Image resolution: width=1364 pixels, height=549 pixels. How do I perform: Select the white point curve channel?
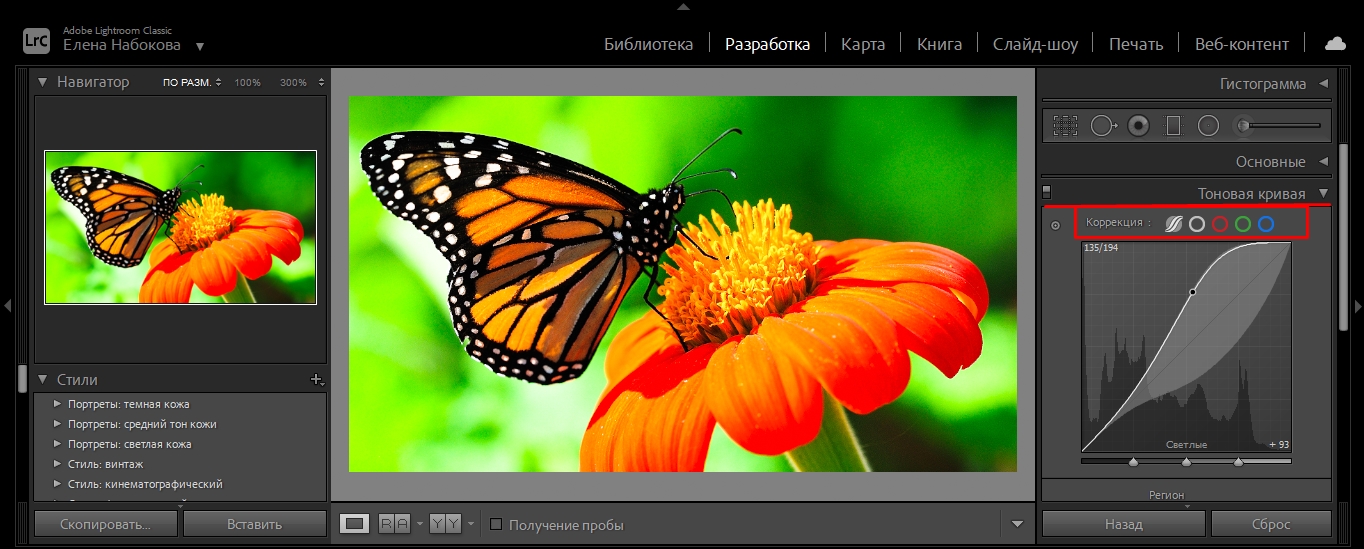click(1197, 224)
